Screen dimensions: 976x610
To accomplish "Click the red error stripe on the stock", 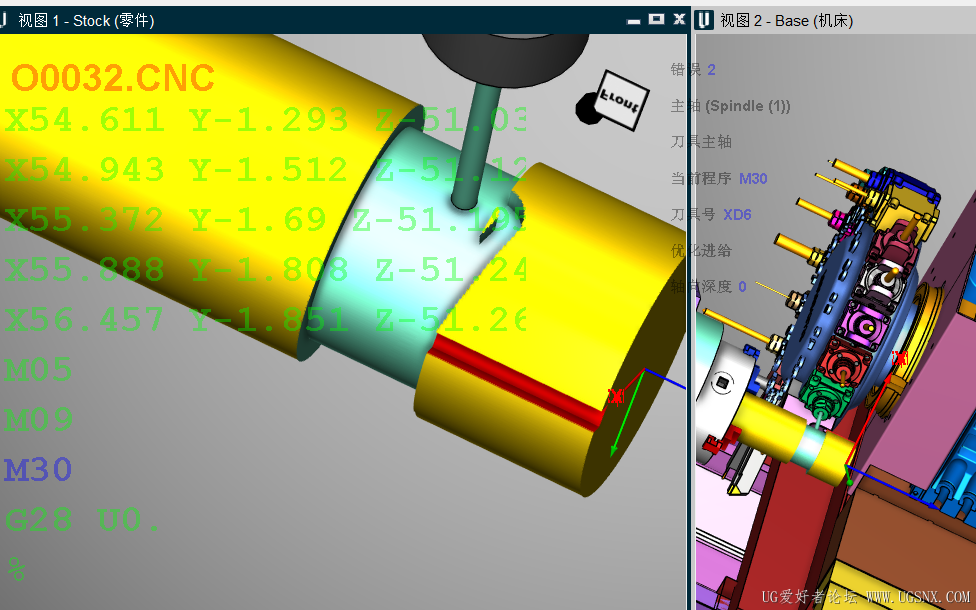I will click(x=517, y=381).
